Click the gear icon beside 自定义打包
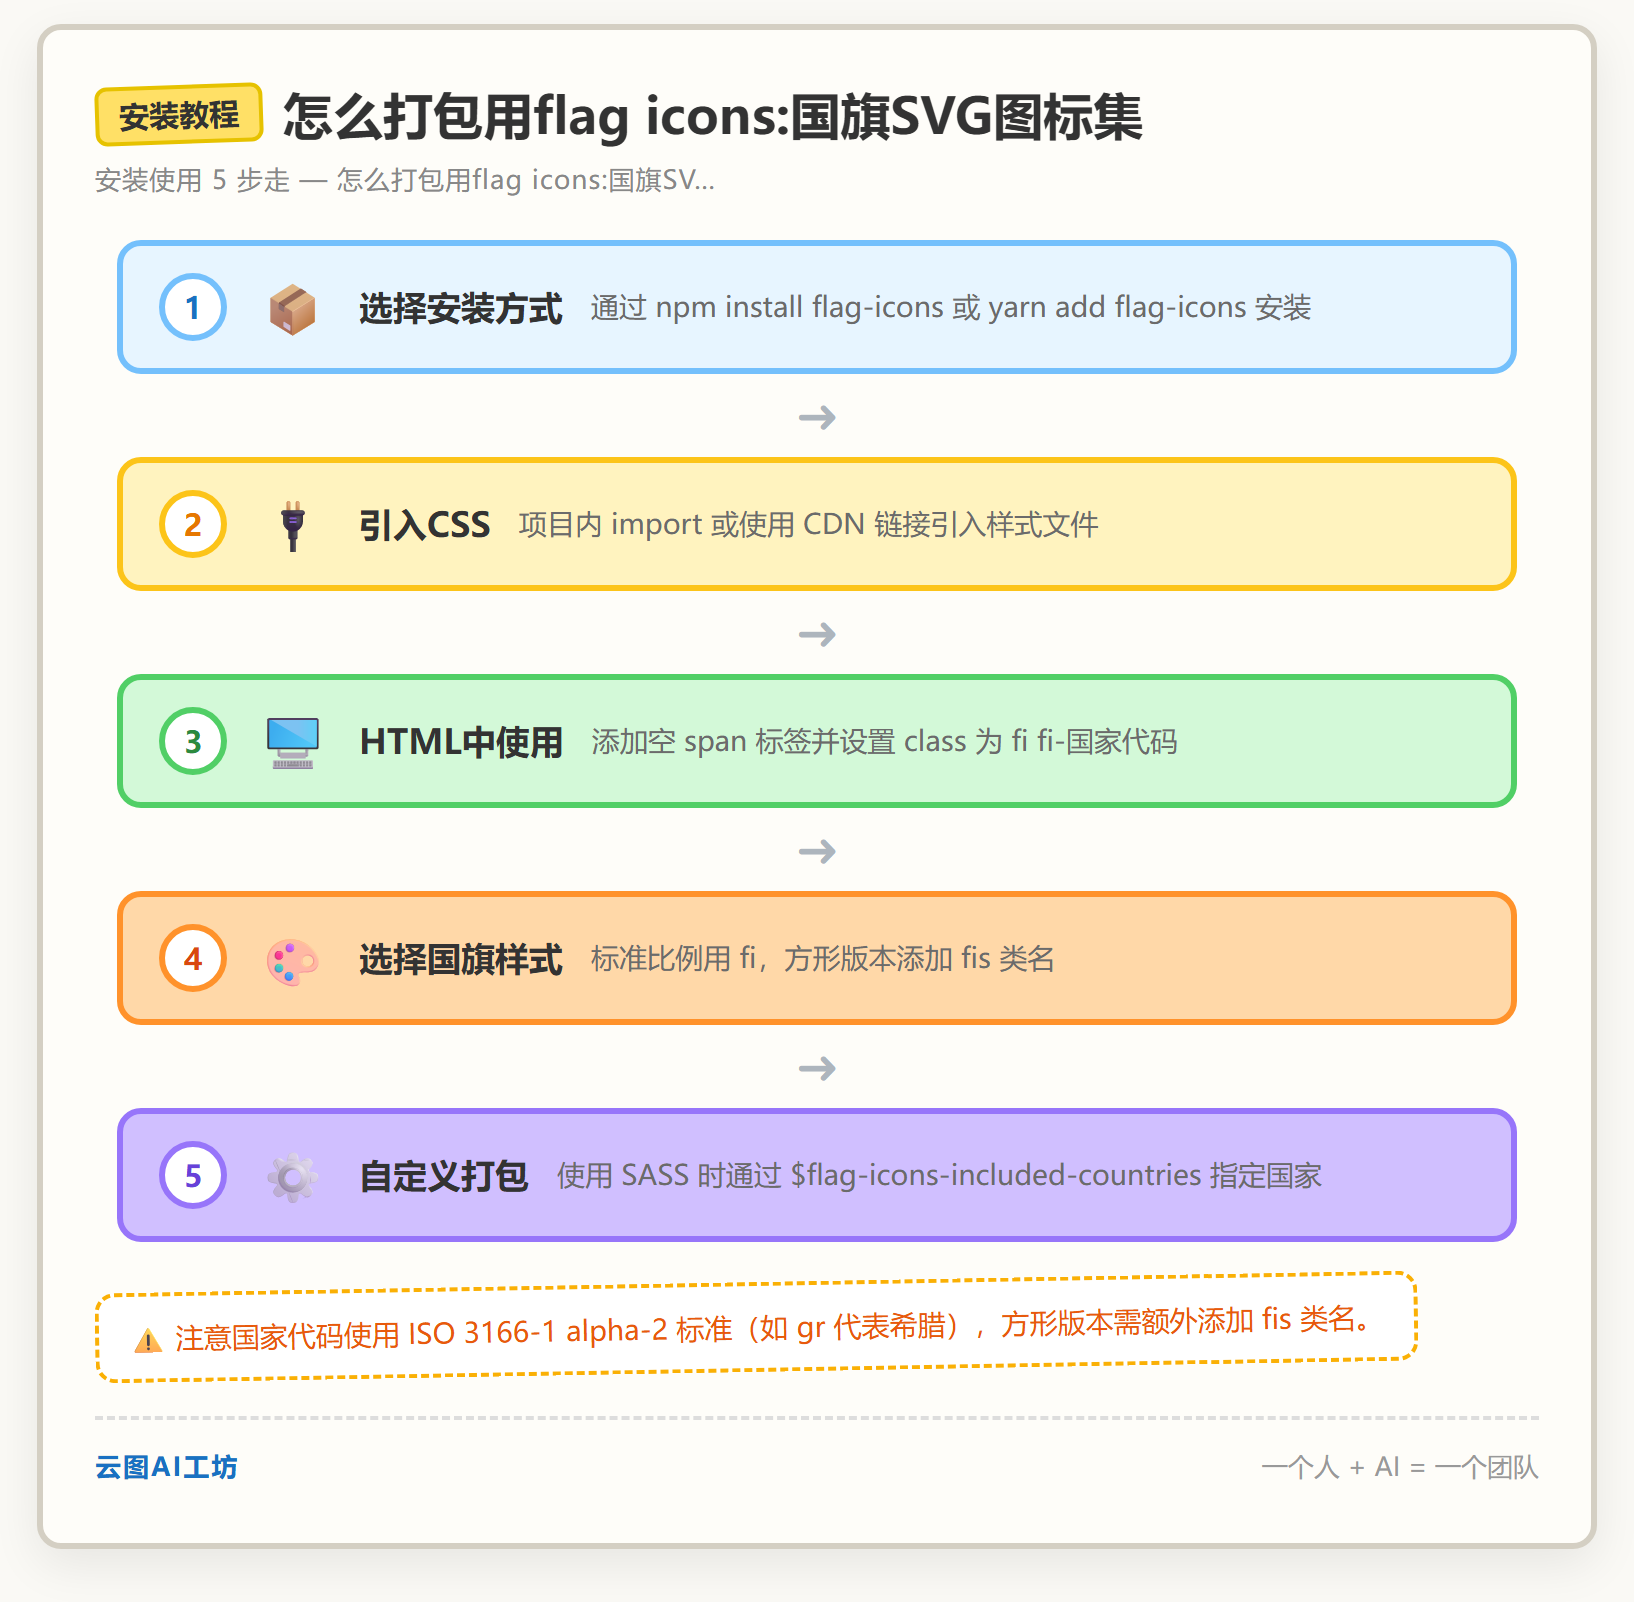 tap(292, 1177)
